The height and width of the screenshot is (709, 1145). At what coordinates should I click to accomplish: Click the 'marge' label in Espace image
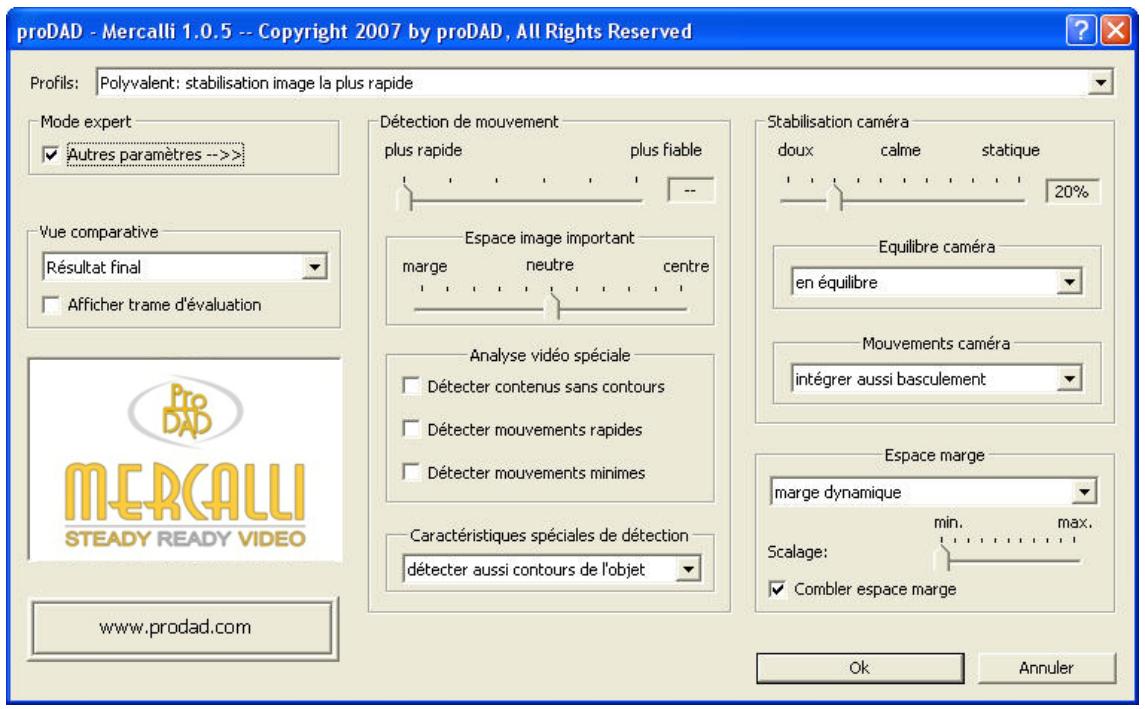pyautogui.click(x=424, y=267)
